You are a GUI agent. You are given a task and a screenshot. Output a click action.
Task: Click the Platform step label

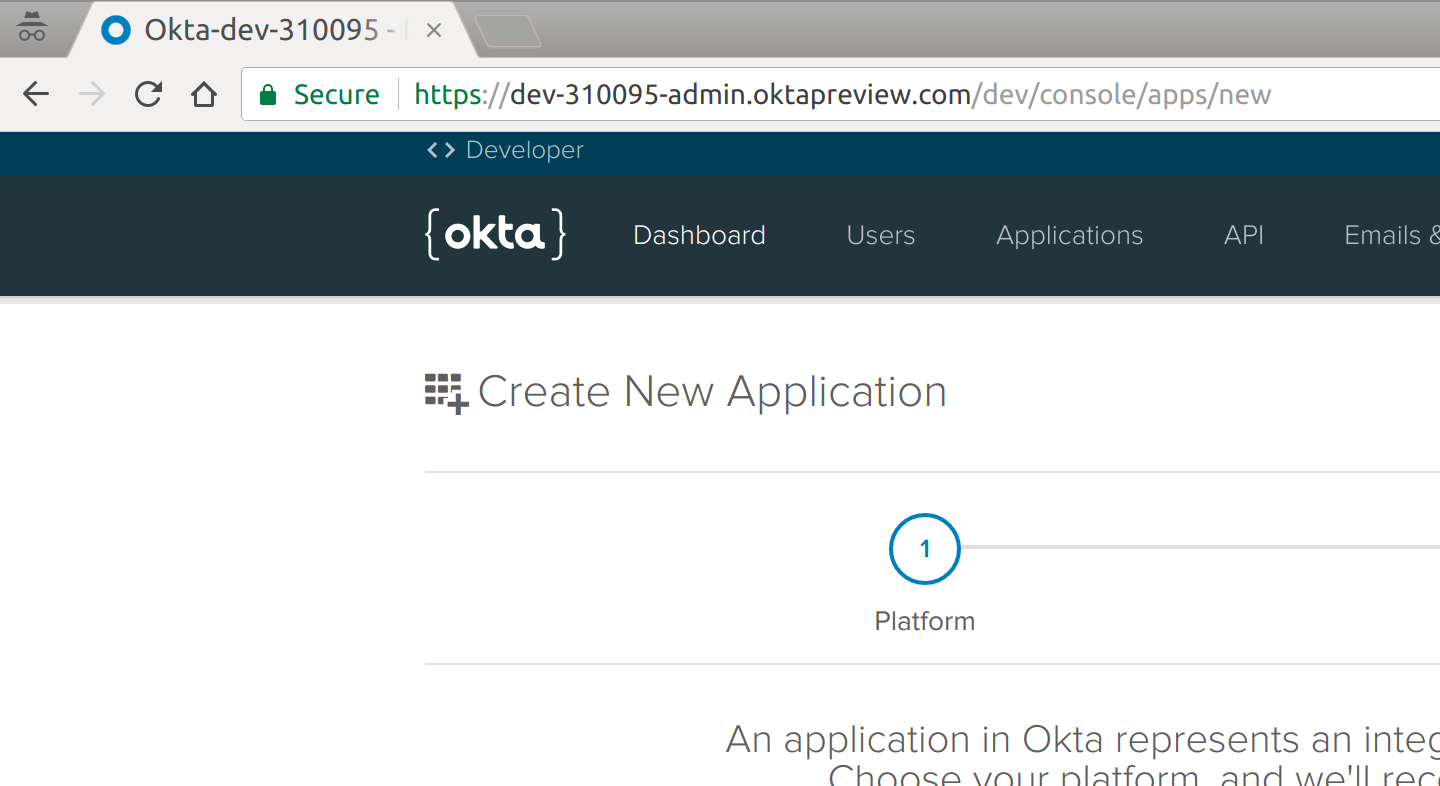[924, 620]
